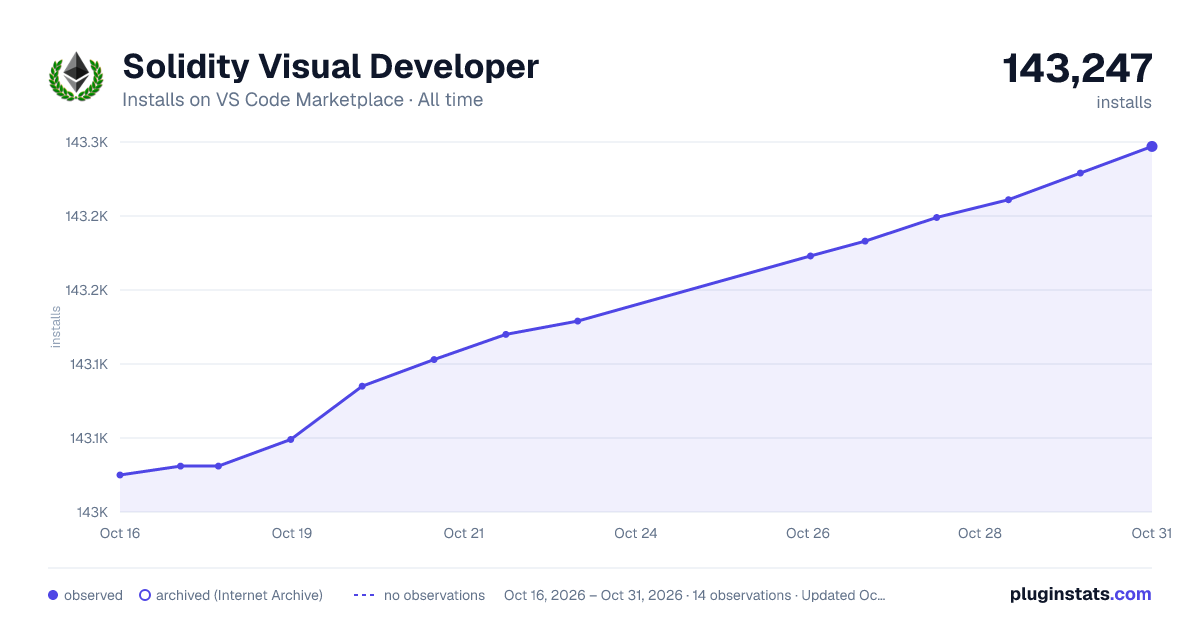Click the 143,247 install count
Viewport: 1200px width, 630px height.
(x=1077, y=69)
